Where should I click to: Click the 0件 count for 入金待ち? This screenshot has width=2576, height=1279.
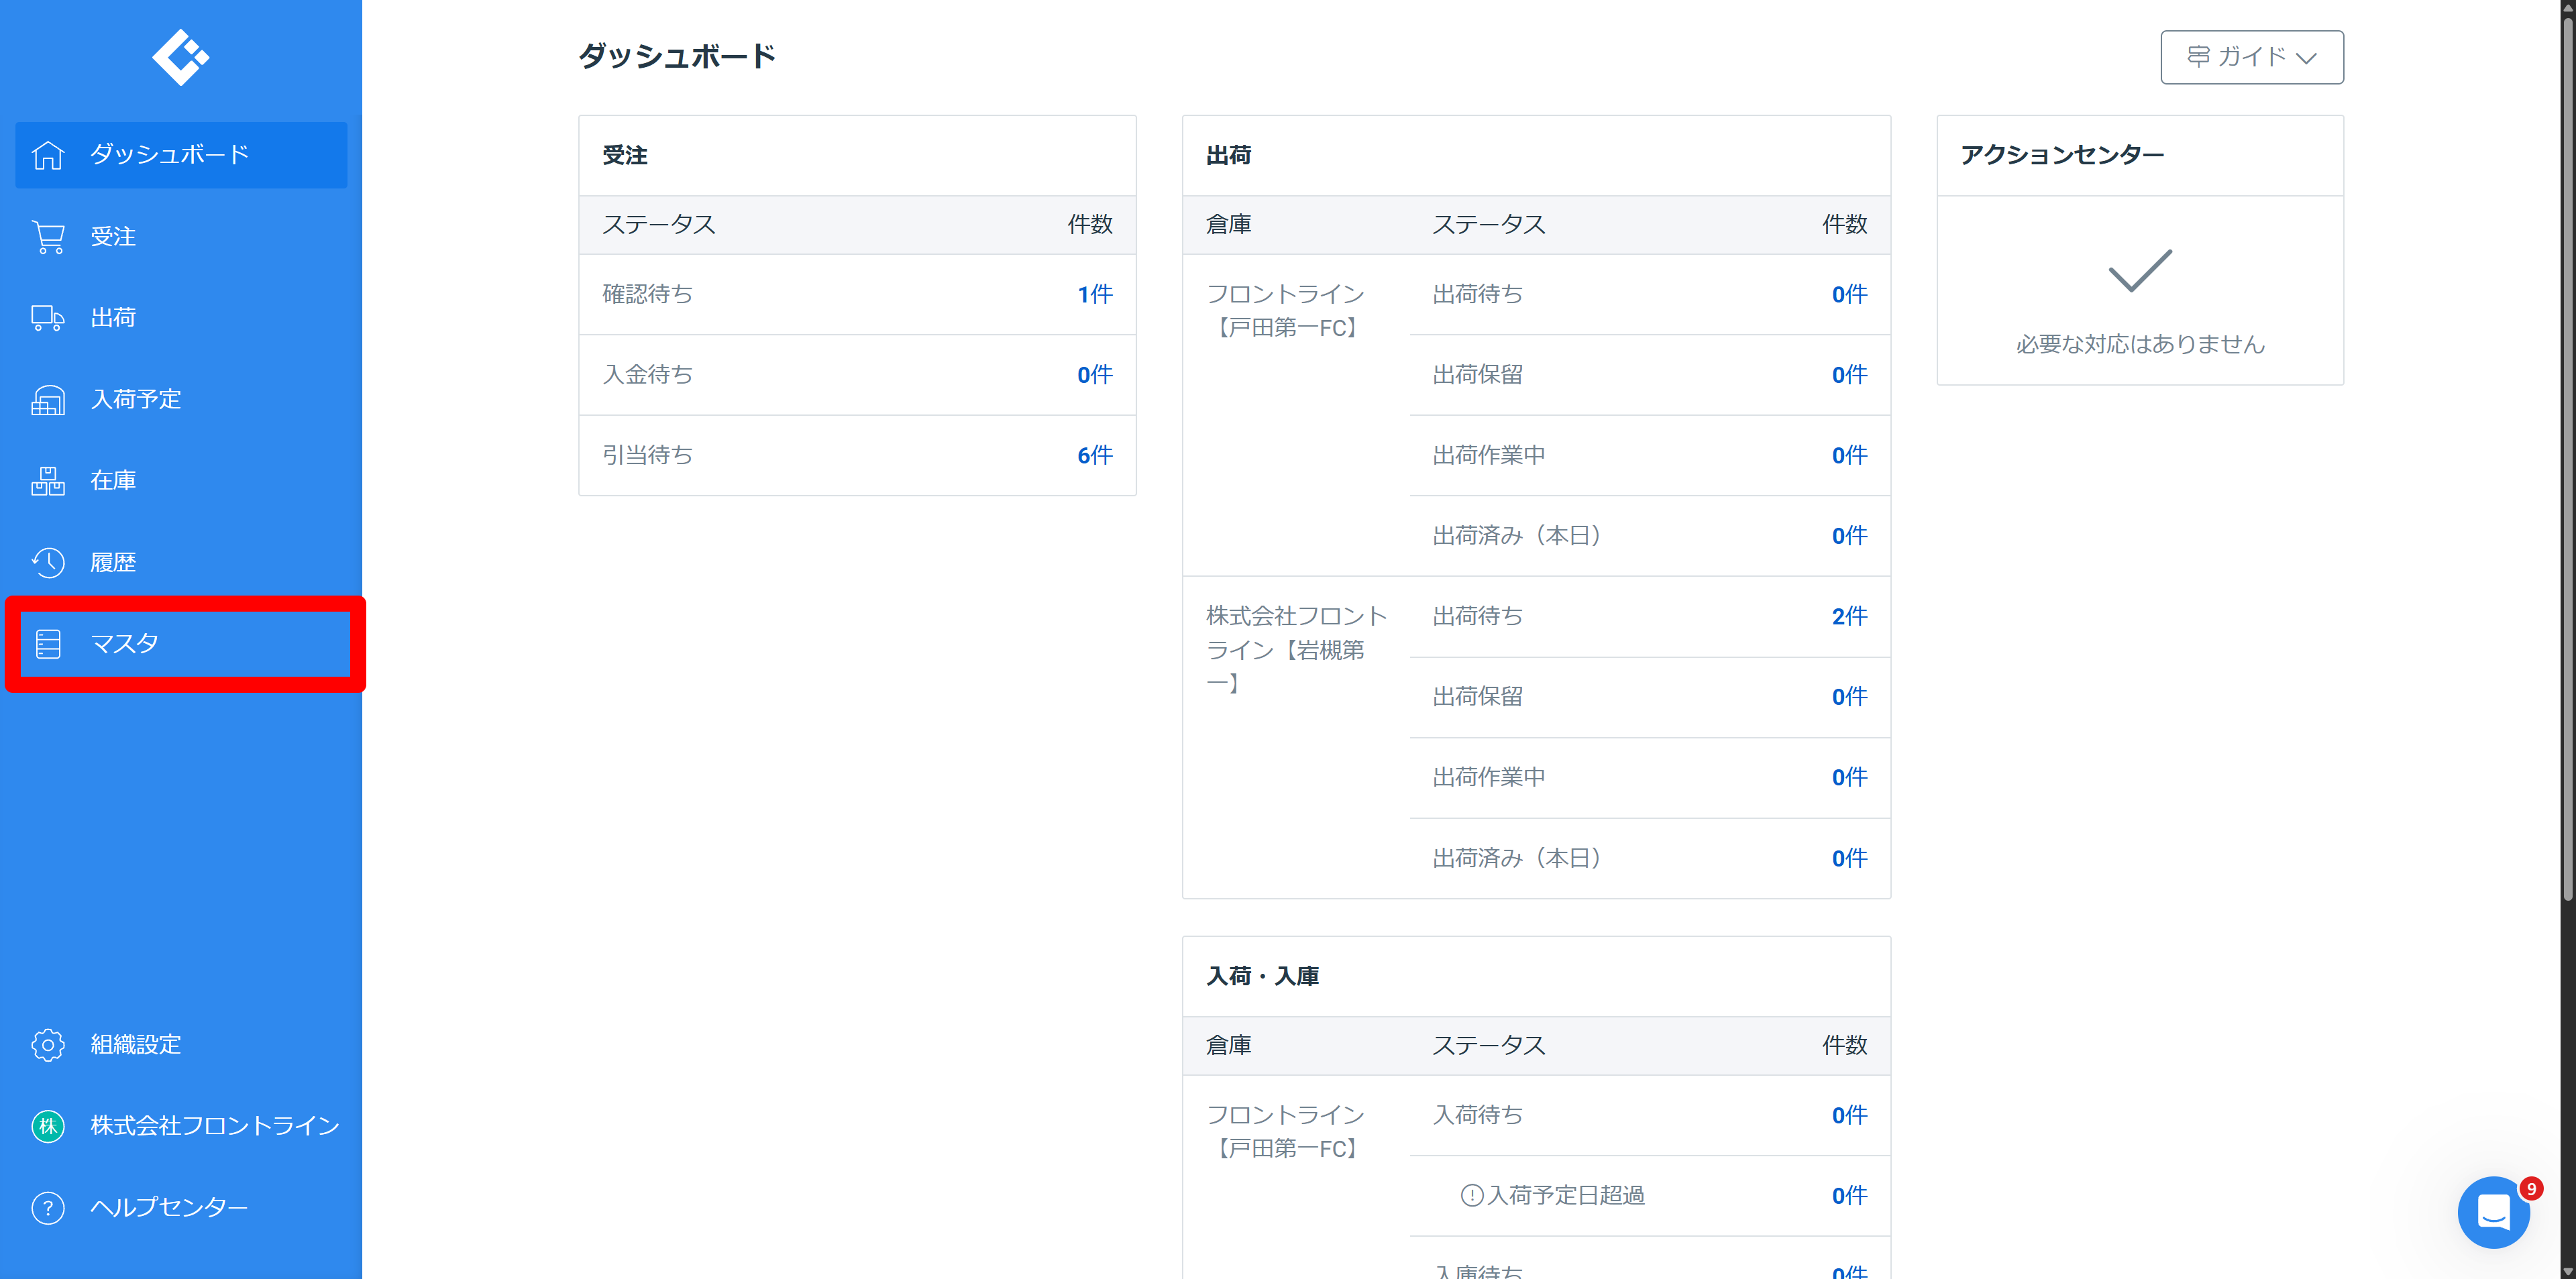[1094, 375]
